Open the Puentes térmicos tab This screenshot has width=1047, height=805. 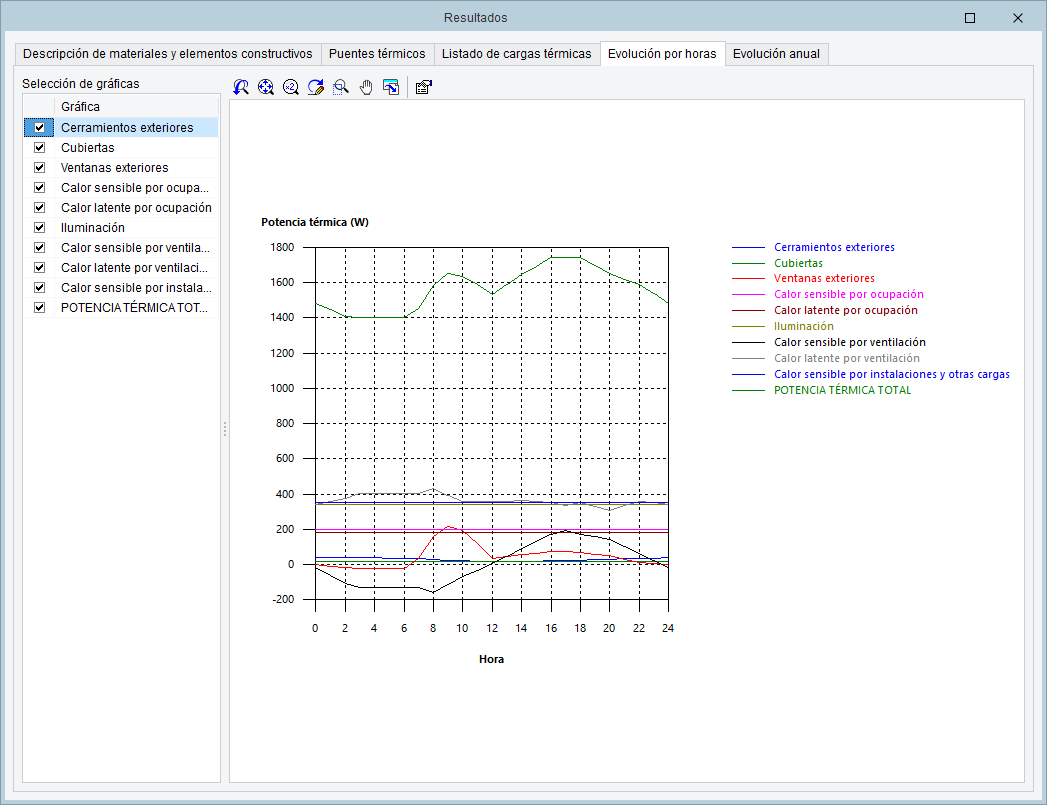[377, 54]
